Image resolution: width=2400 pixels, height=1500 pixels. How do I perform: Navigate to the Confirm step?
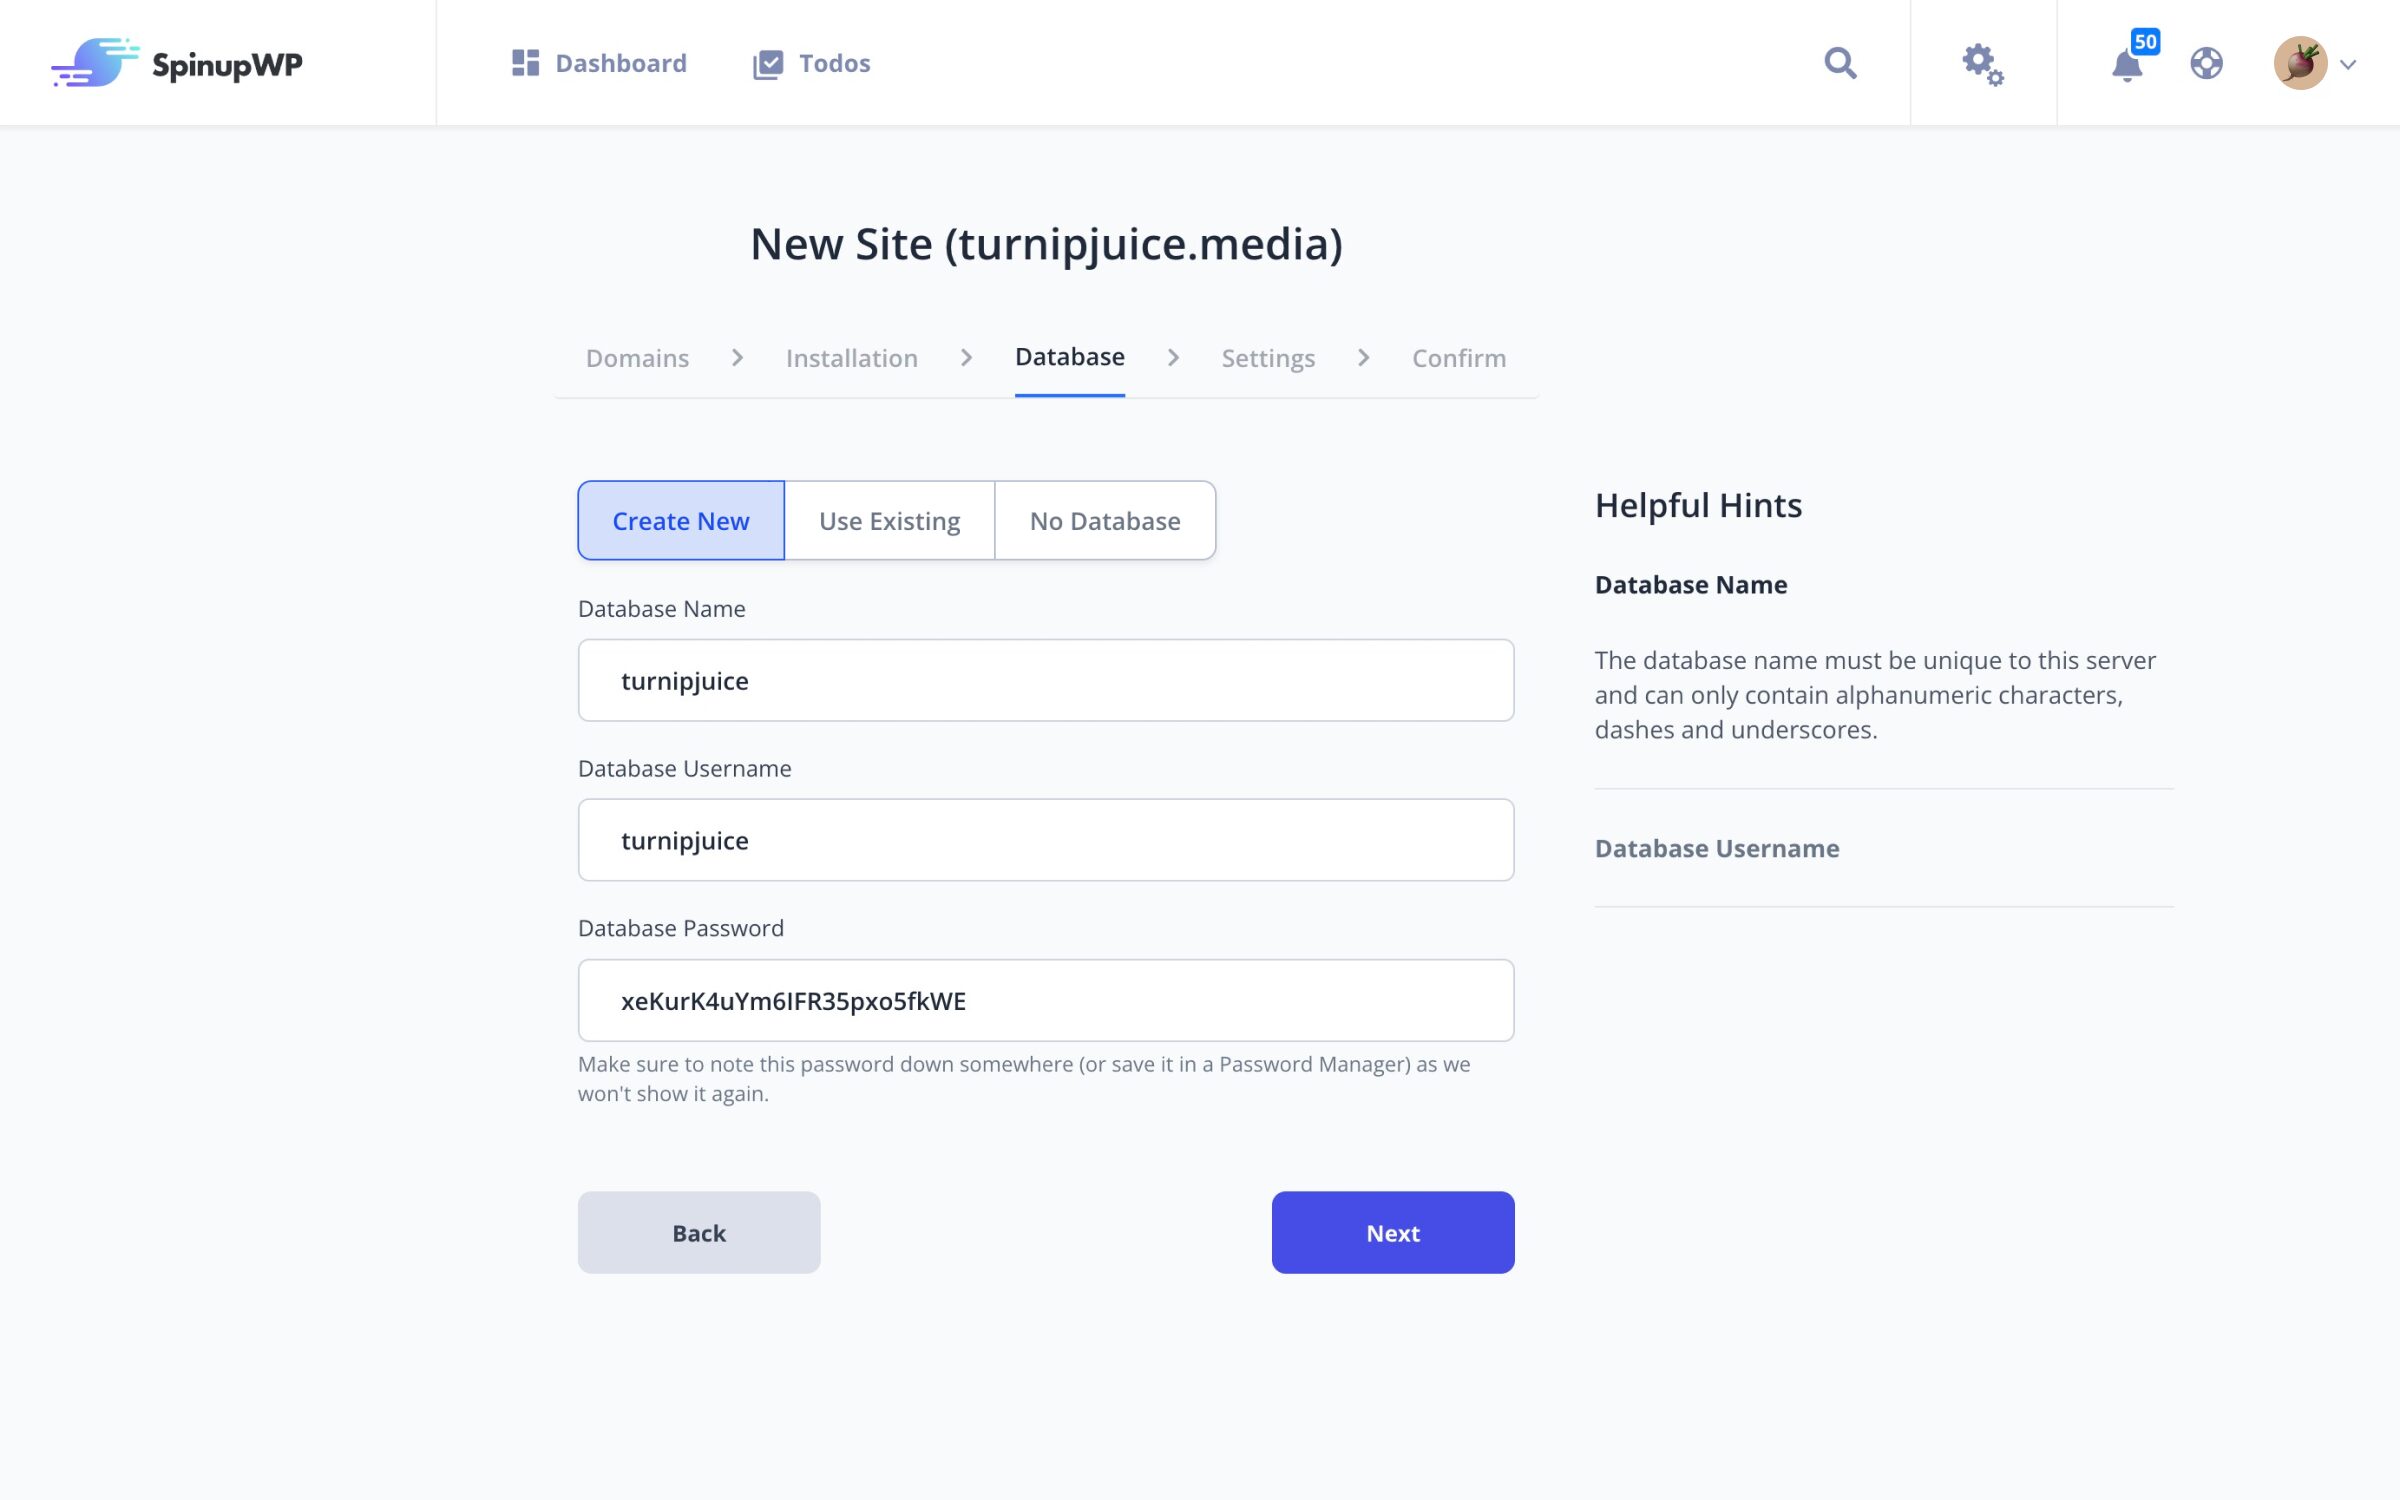point(1460,358)
